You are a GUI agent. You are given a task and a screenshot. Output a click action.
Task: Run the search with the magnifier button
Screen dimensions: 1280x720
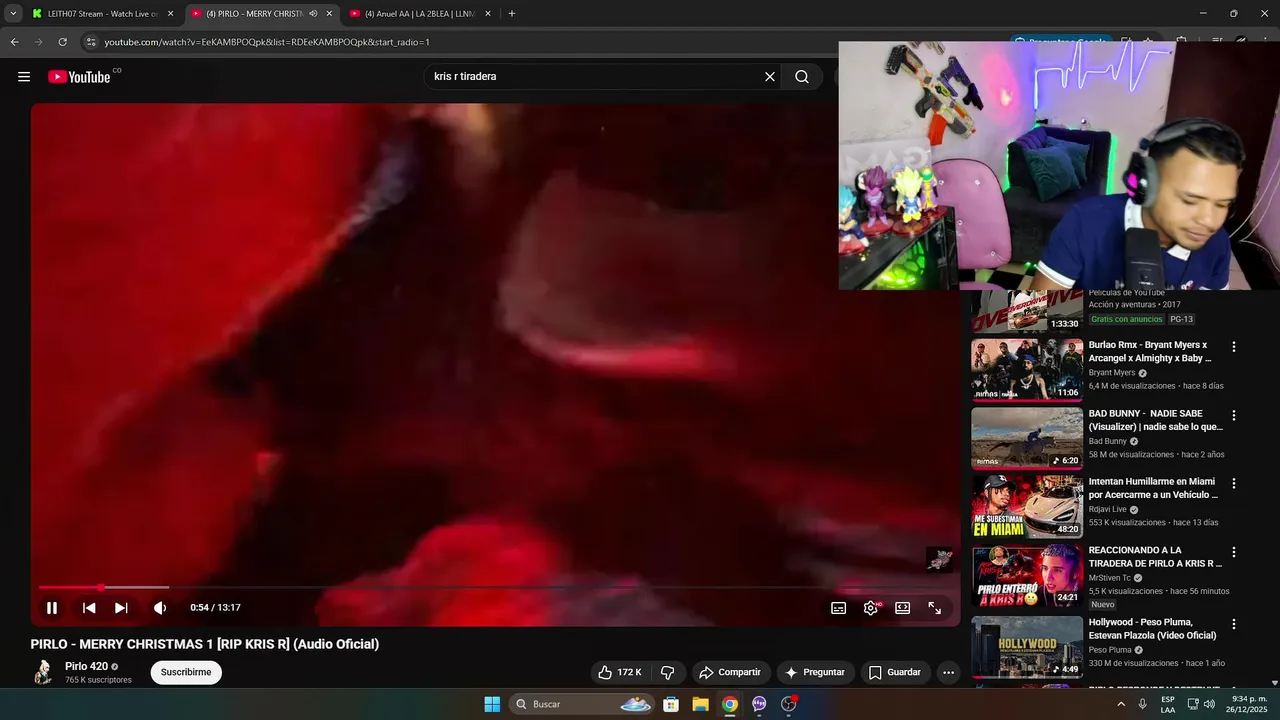pyautogui.click(x=802, y=77)
